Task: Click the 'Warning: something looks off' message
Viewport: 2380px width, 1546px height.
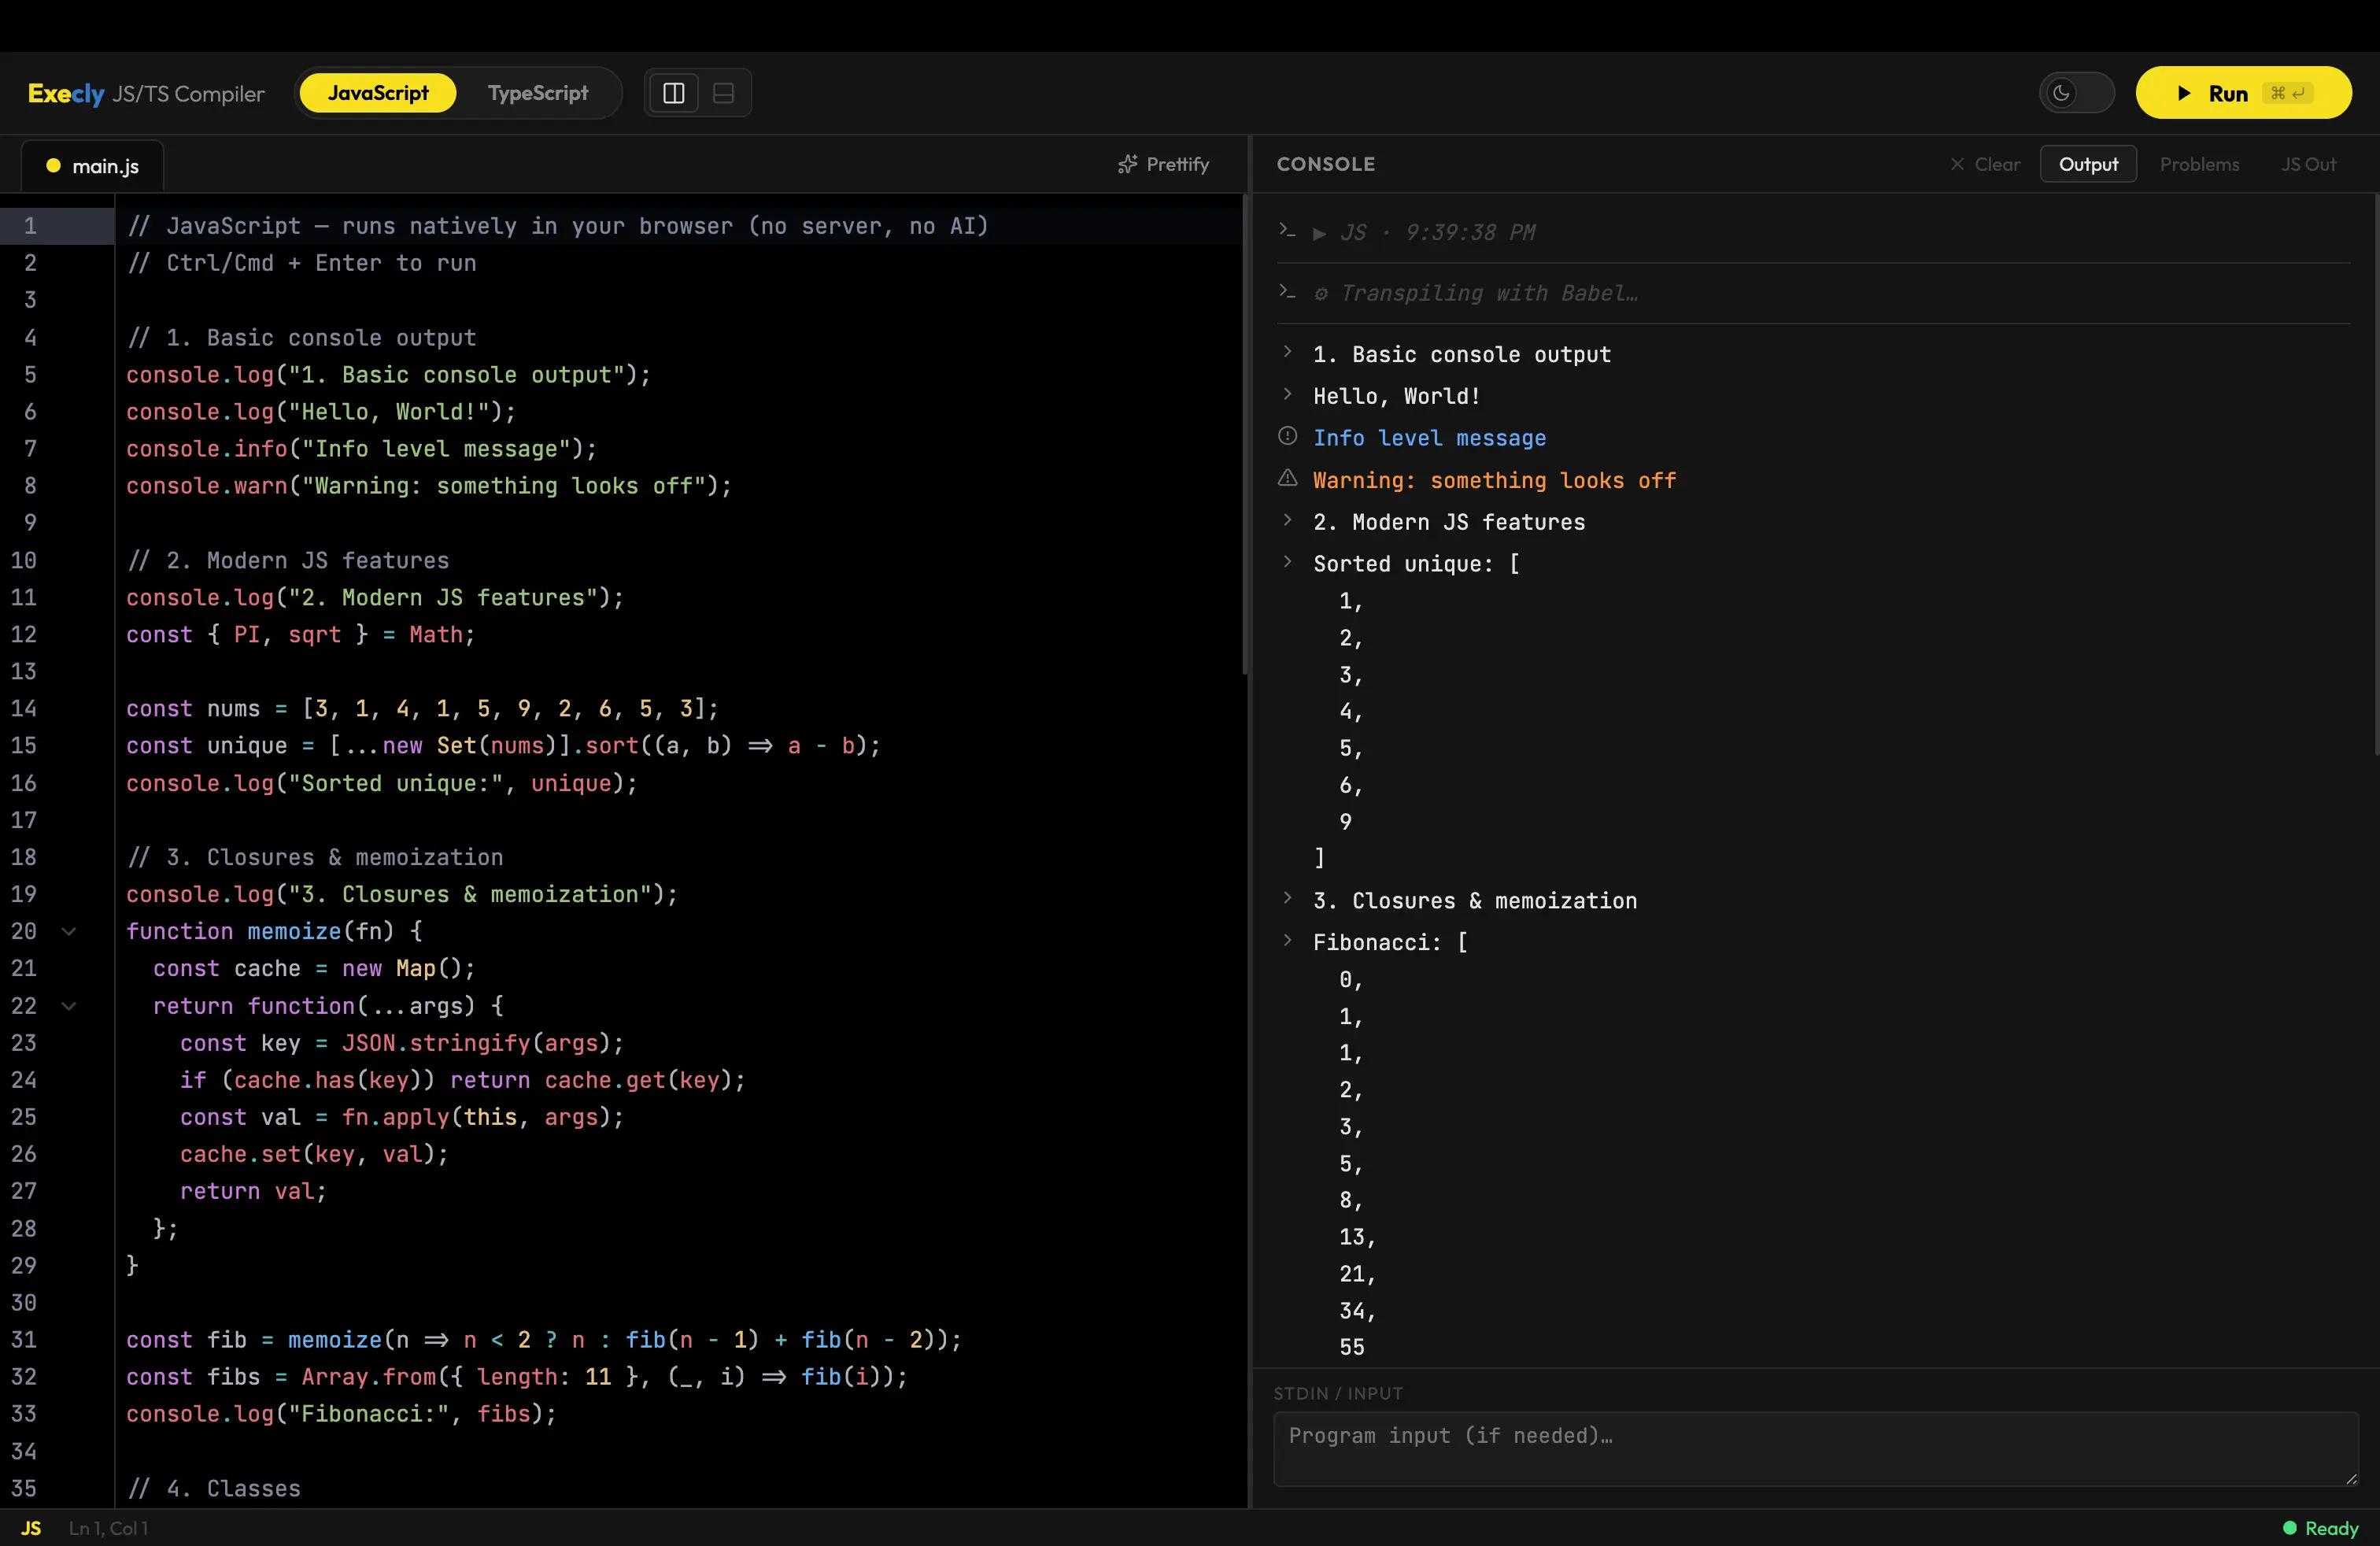Action: coord(1494,480)
